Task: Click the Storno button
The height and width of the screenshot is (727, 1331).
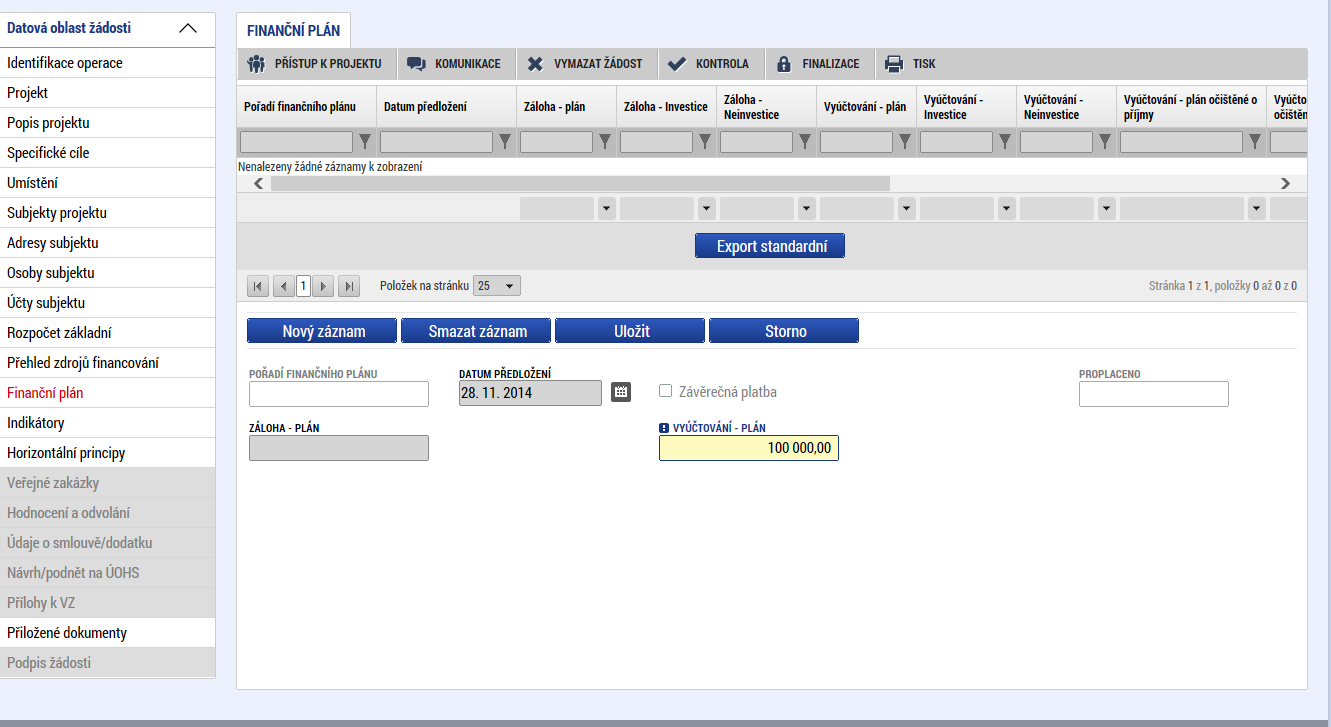Action: (x=785, y=331)
